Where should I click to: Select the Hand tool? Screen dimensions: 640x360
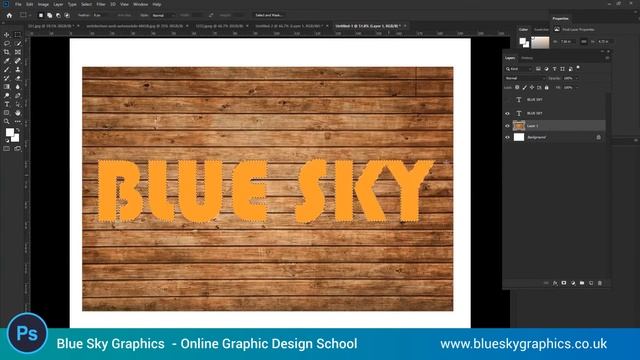click(18, 113)
